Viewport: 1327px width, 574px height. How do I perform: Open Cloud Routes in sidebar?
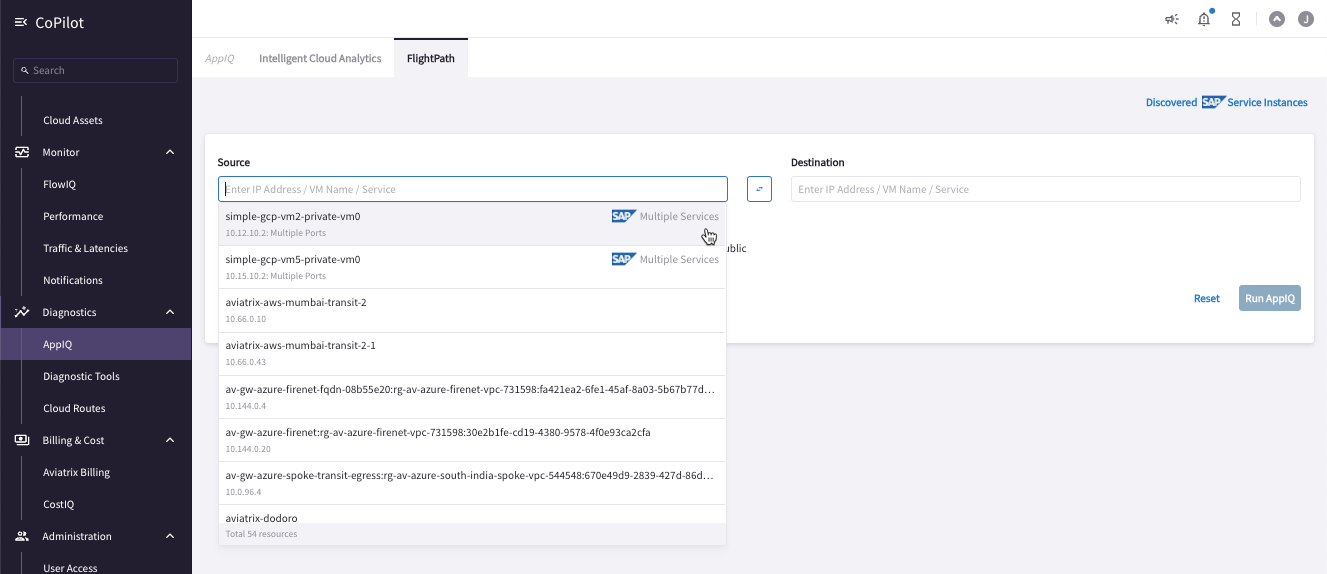pyautogui.click(x=74, y=408)
